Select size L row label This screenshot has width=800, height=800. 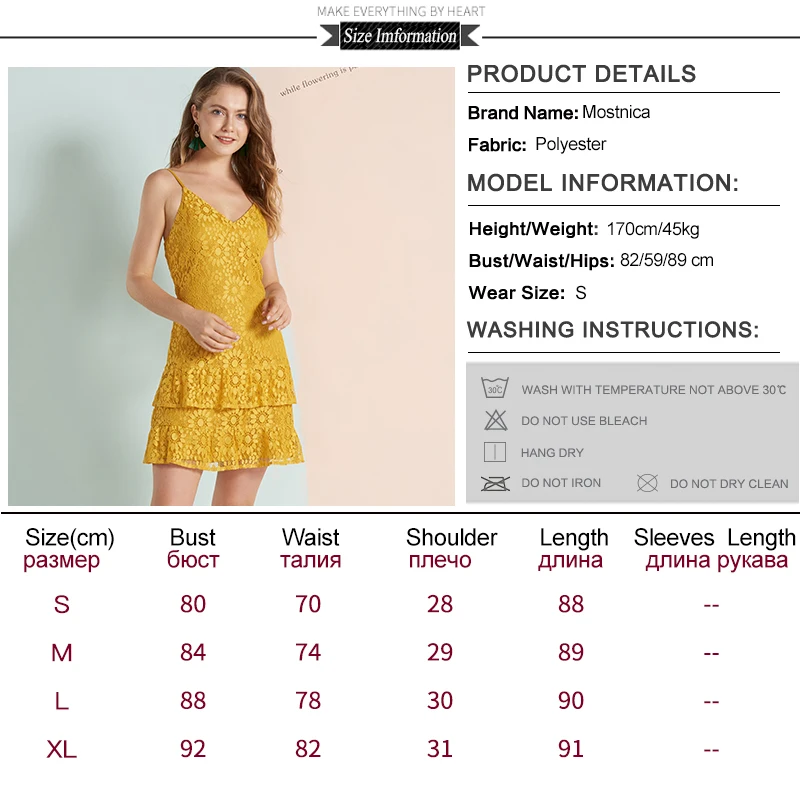(x=62, y=701)
